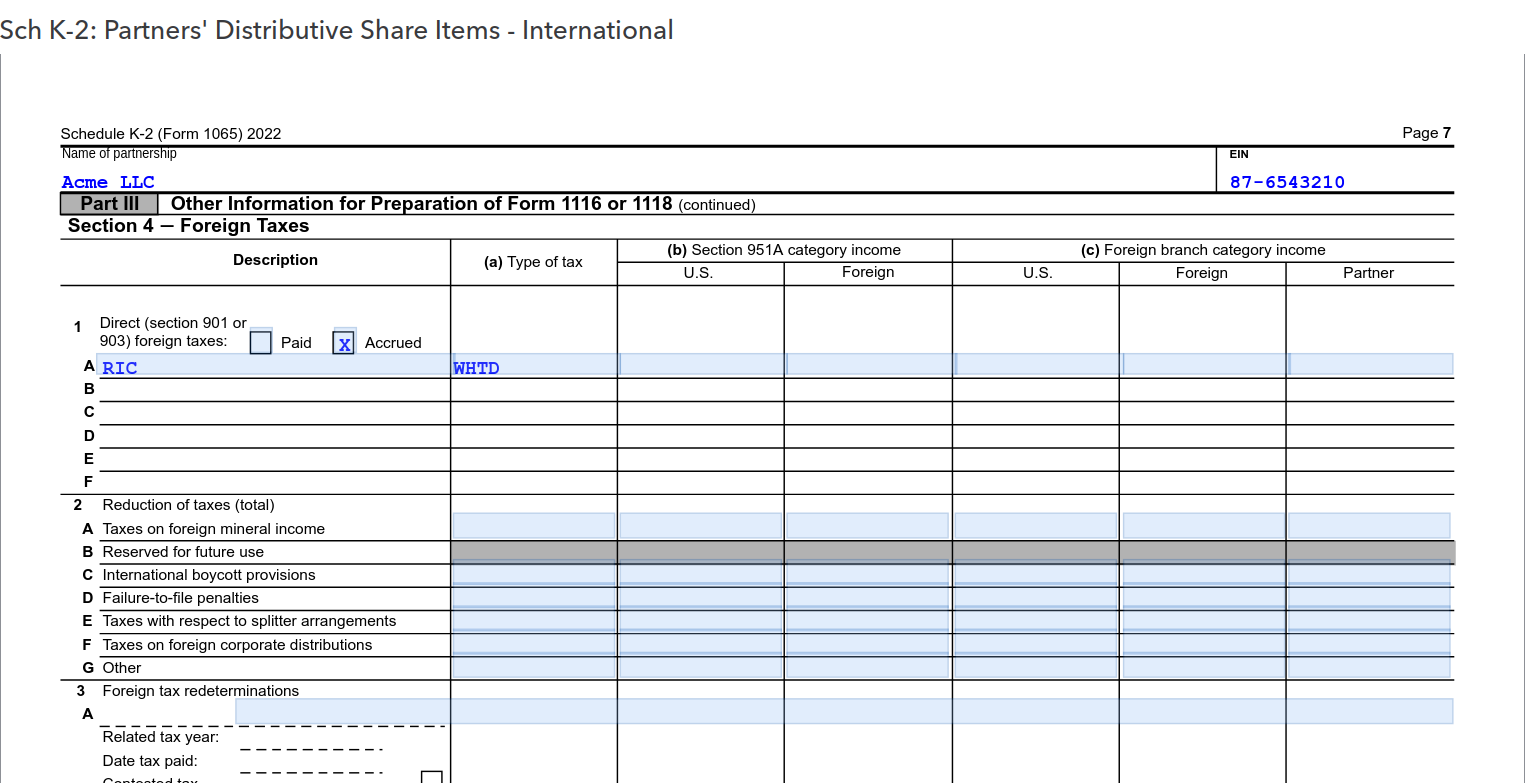Click row A Section 951A U.S. field
Image resolution: width=1525 pixels, height=783 pixels.
pos(701,365)
